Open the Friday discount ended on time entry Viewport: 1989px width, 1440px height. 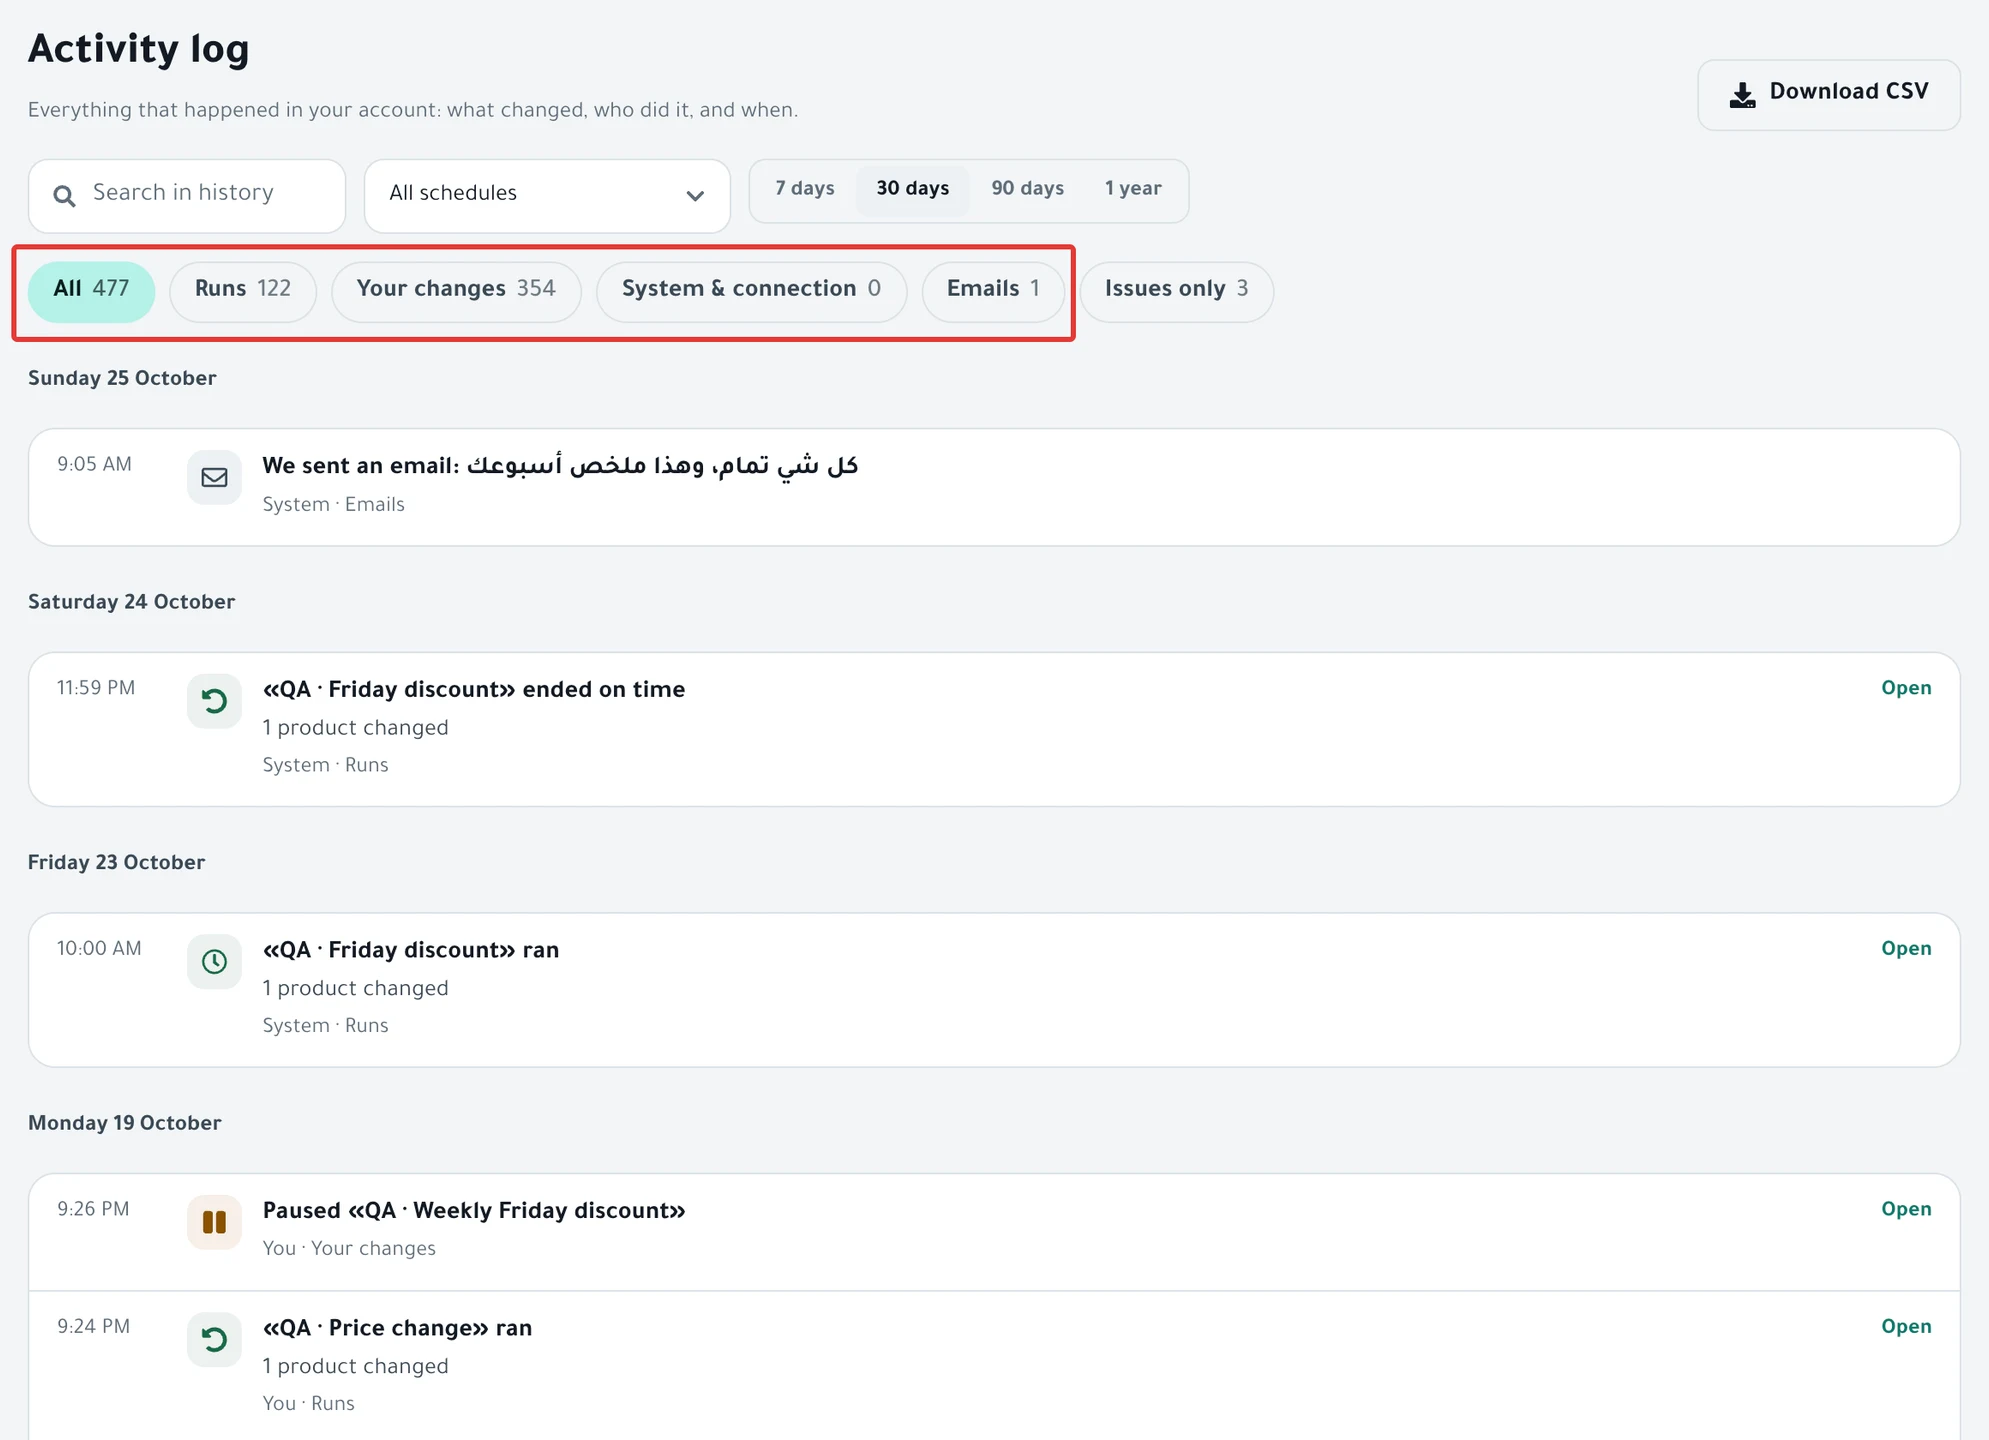coord(1906,689)
